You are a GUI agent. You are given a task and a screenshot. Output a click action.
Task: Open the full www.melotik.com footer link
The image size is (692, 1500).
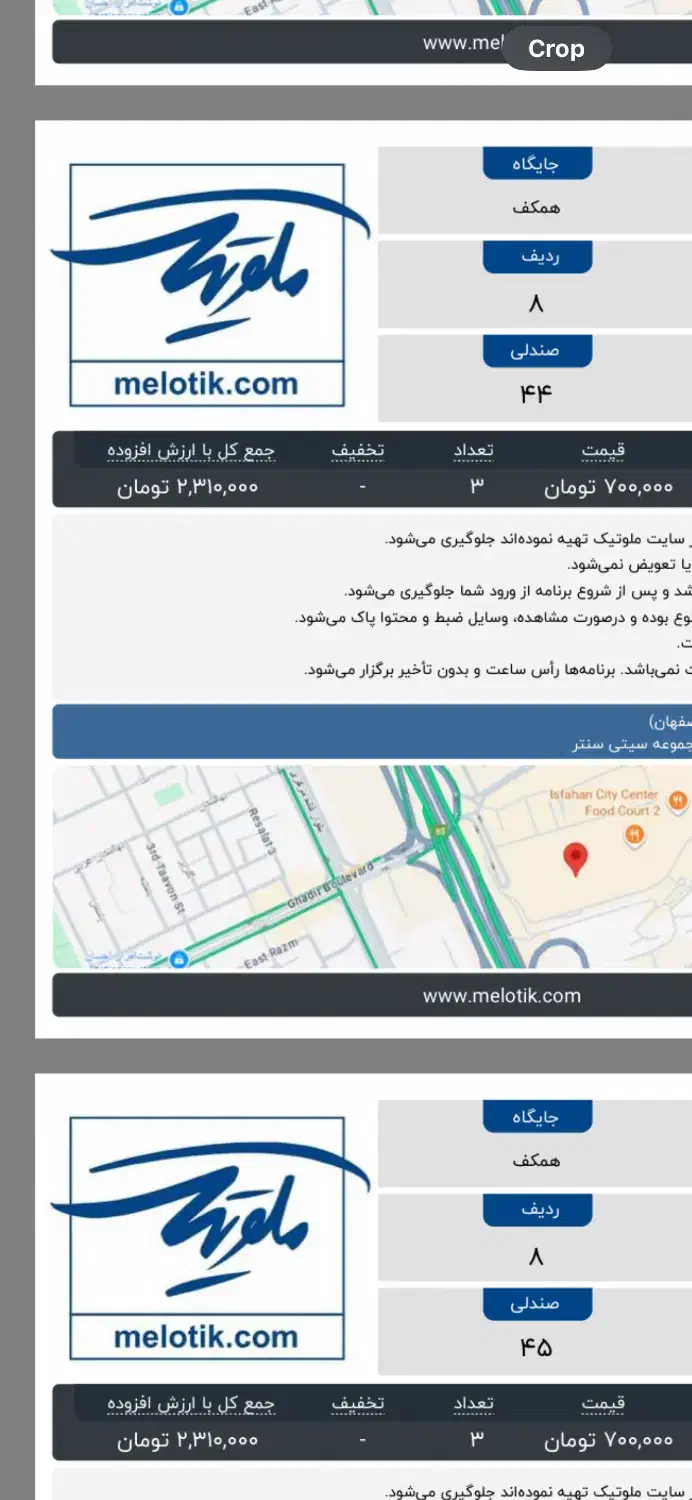[501, 995]
